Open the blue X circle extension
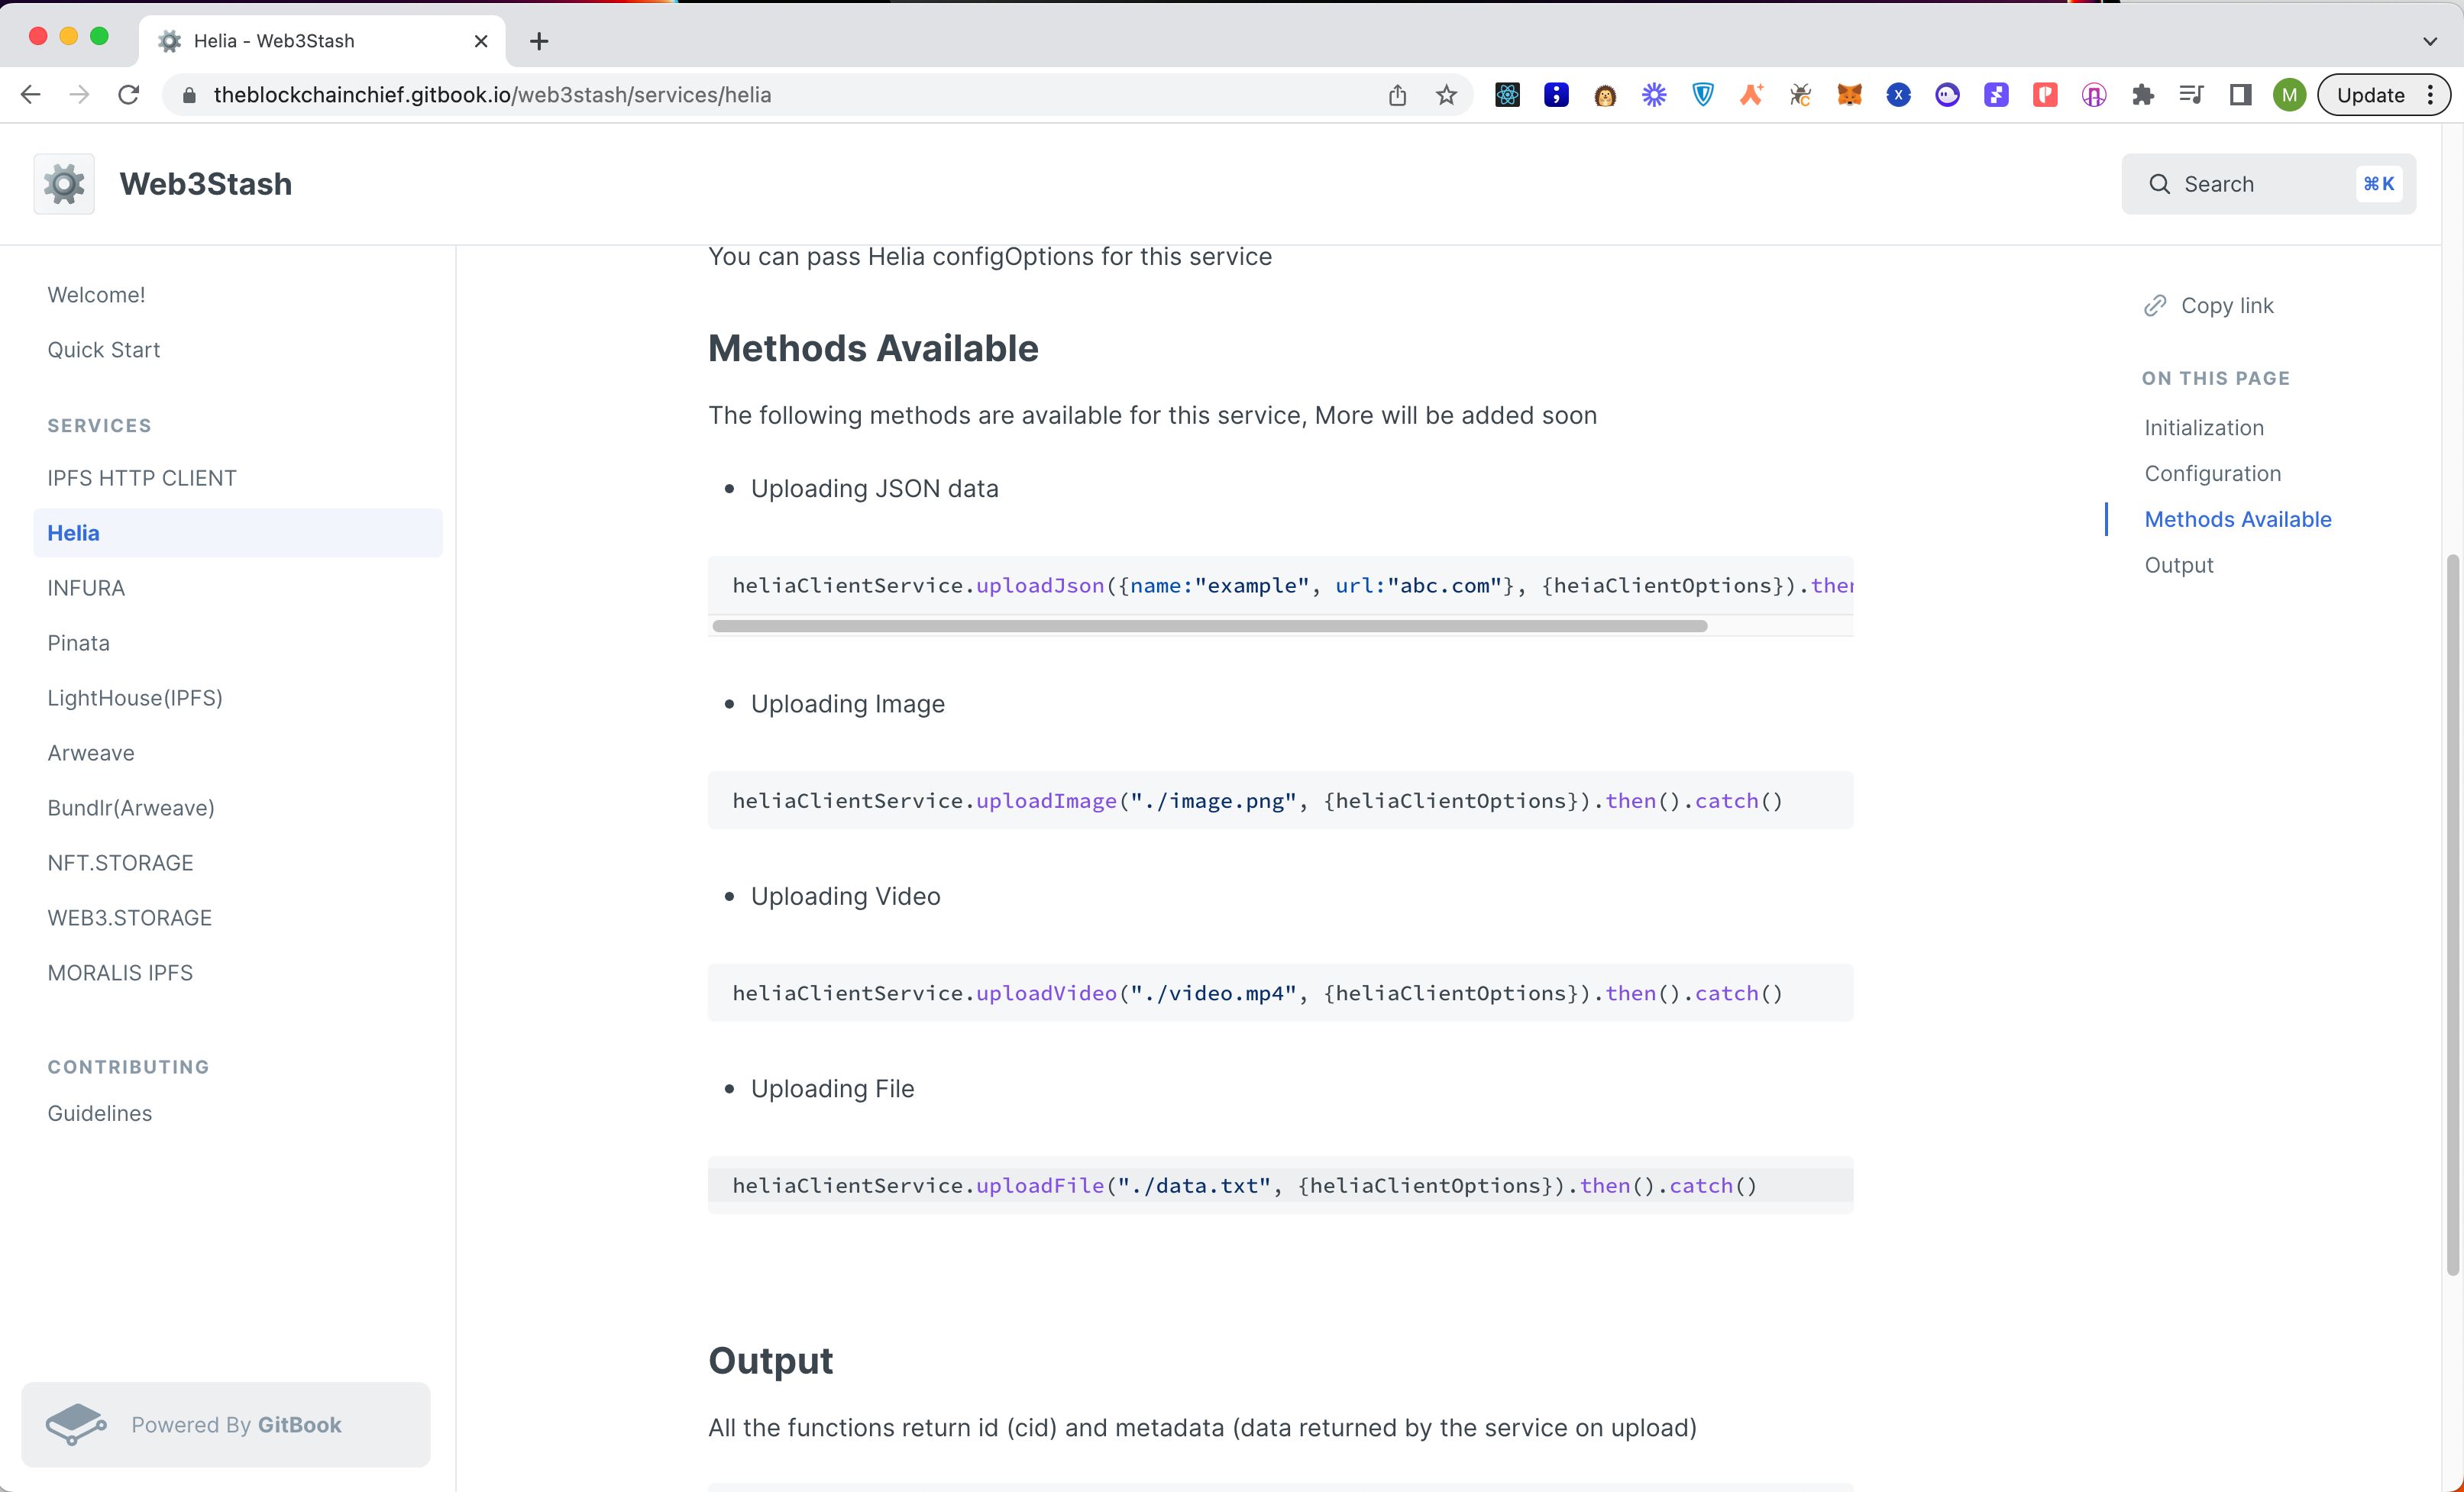Screen dimensions: 2464x1492 pos(1898,95)
